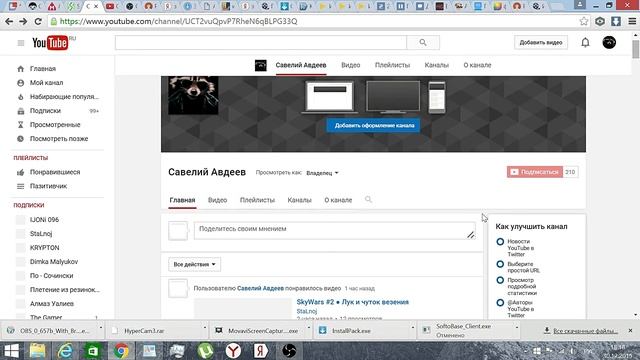Viewport: 640px width, 360px height.
Task: Click the Мой канал person icon
Action: point(20,83)
